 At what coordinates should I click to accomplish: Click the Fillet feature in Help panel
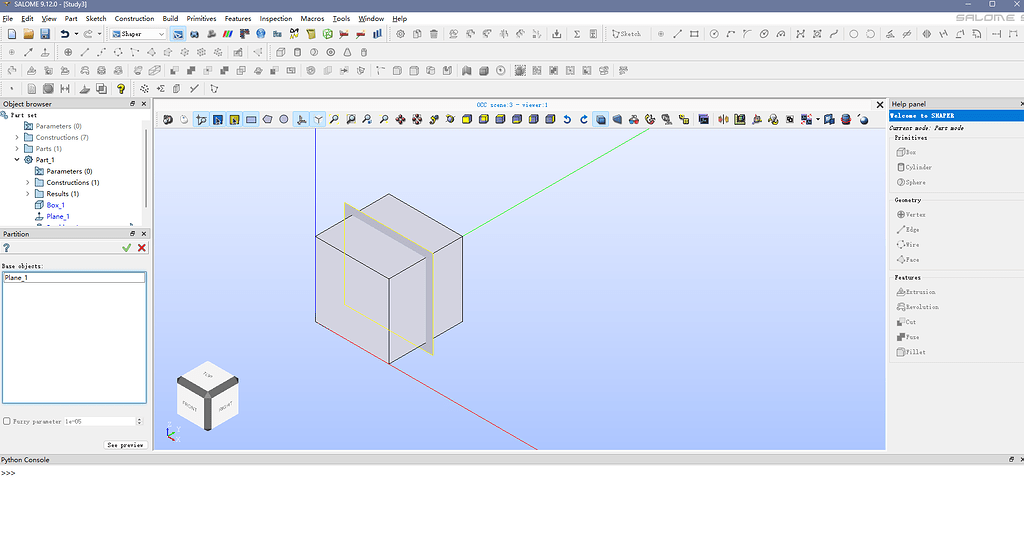pyautogui.click(x=910, y=352)
